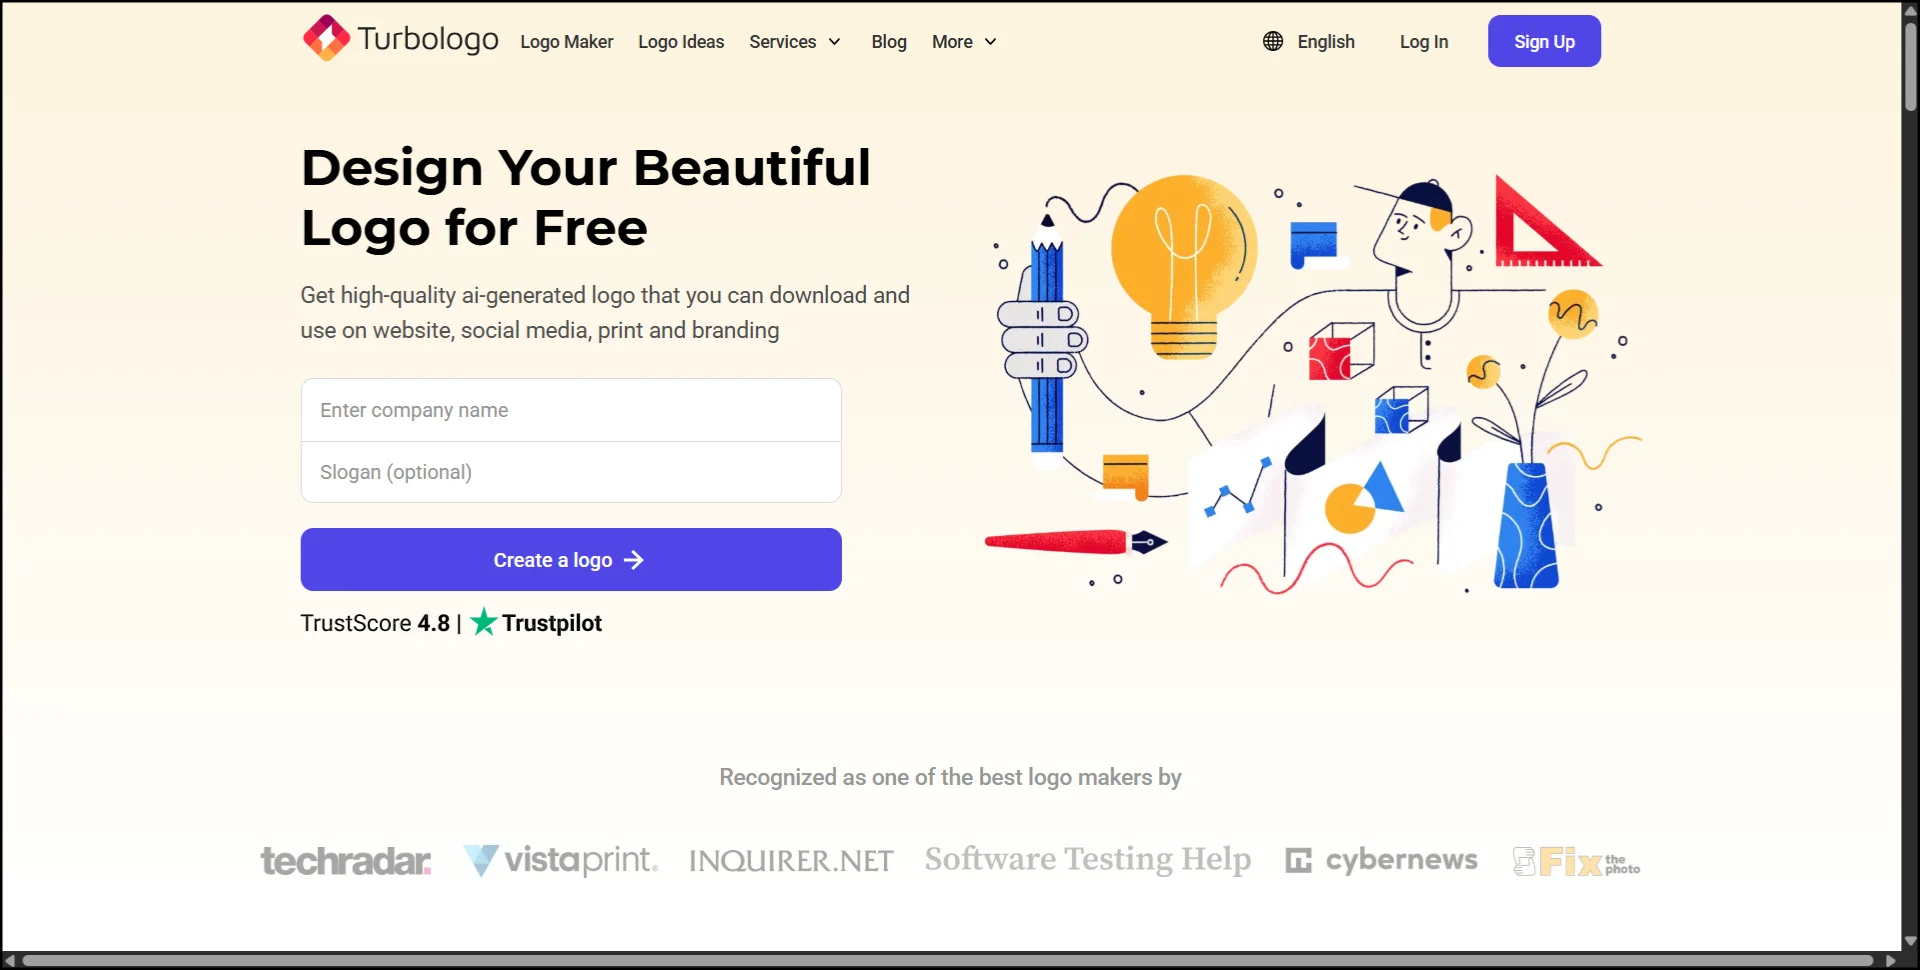Click inside the company name field

coord(570,410)
